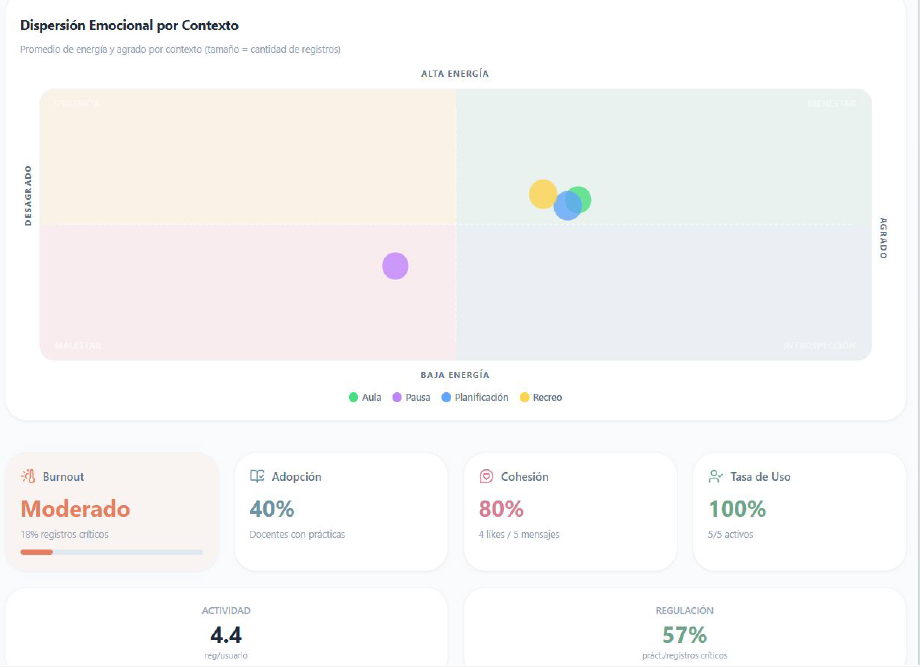920x667 pixels.
Task: Open the Burnout Moderado card details
Action: [x=110, y=510]
